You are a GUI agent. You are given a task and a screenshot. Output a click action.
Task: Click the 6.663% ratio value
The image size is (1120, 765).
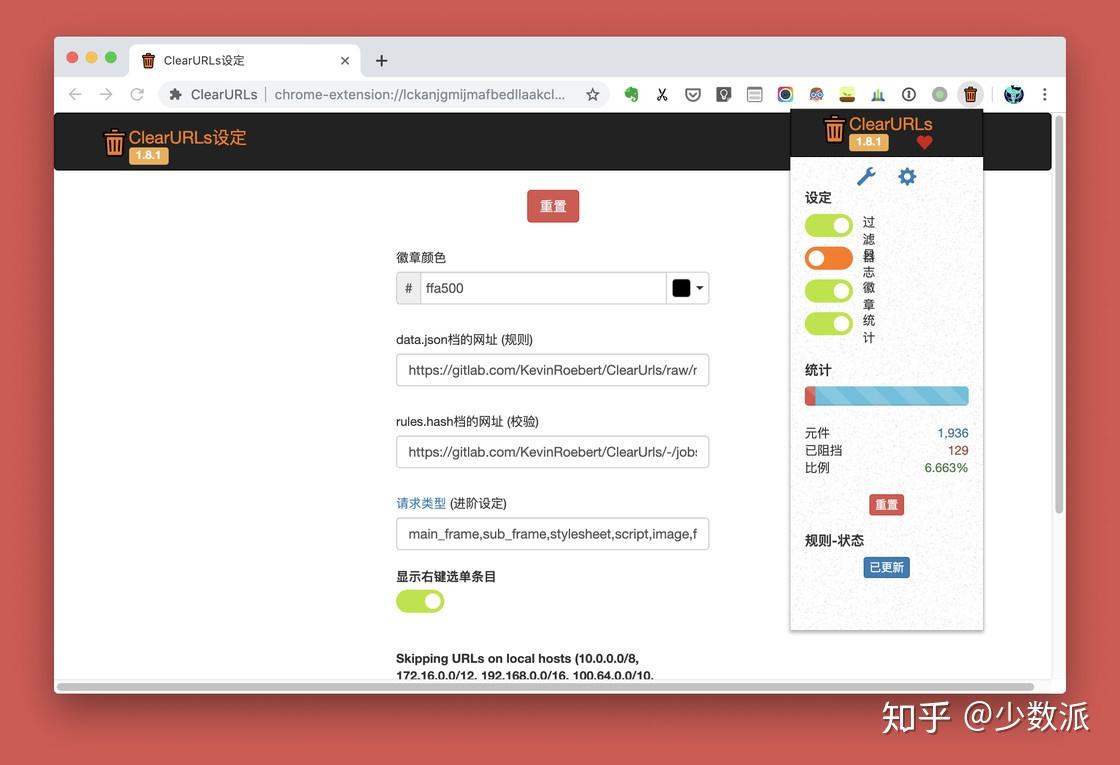click(x=946, y=468)
